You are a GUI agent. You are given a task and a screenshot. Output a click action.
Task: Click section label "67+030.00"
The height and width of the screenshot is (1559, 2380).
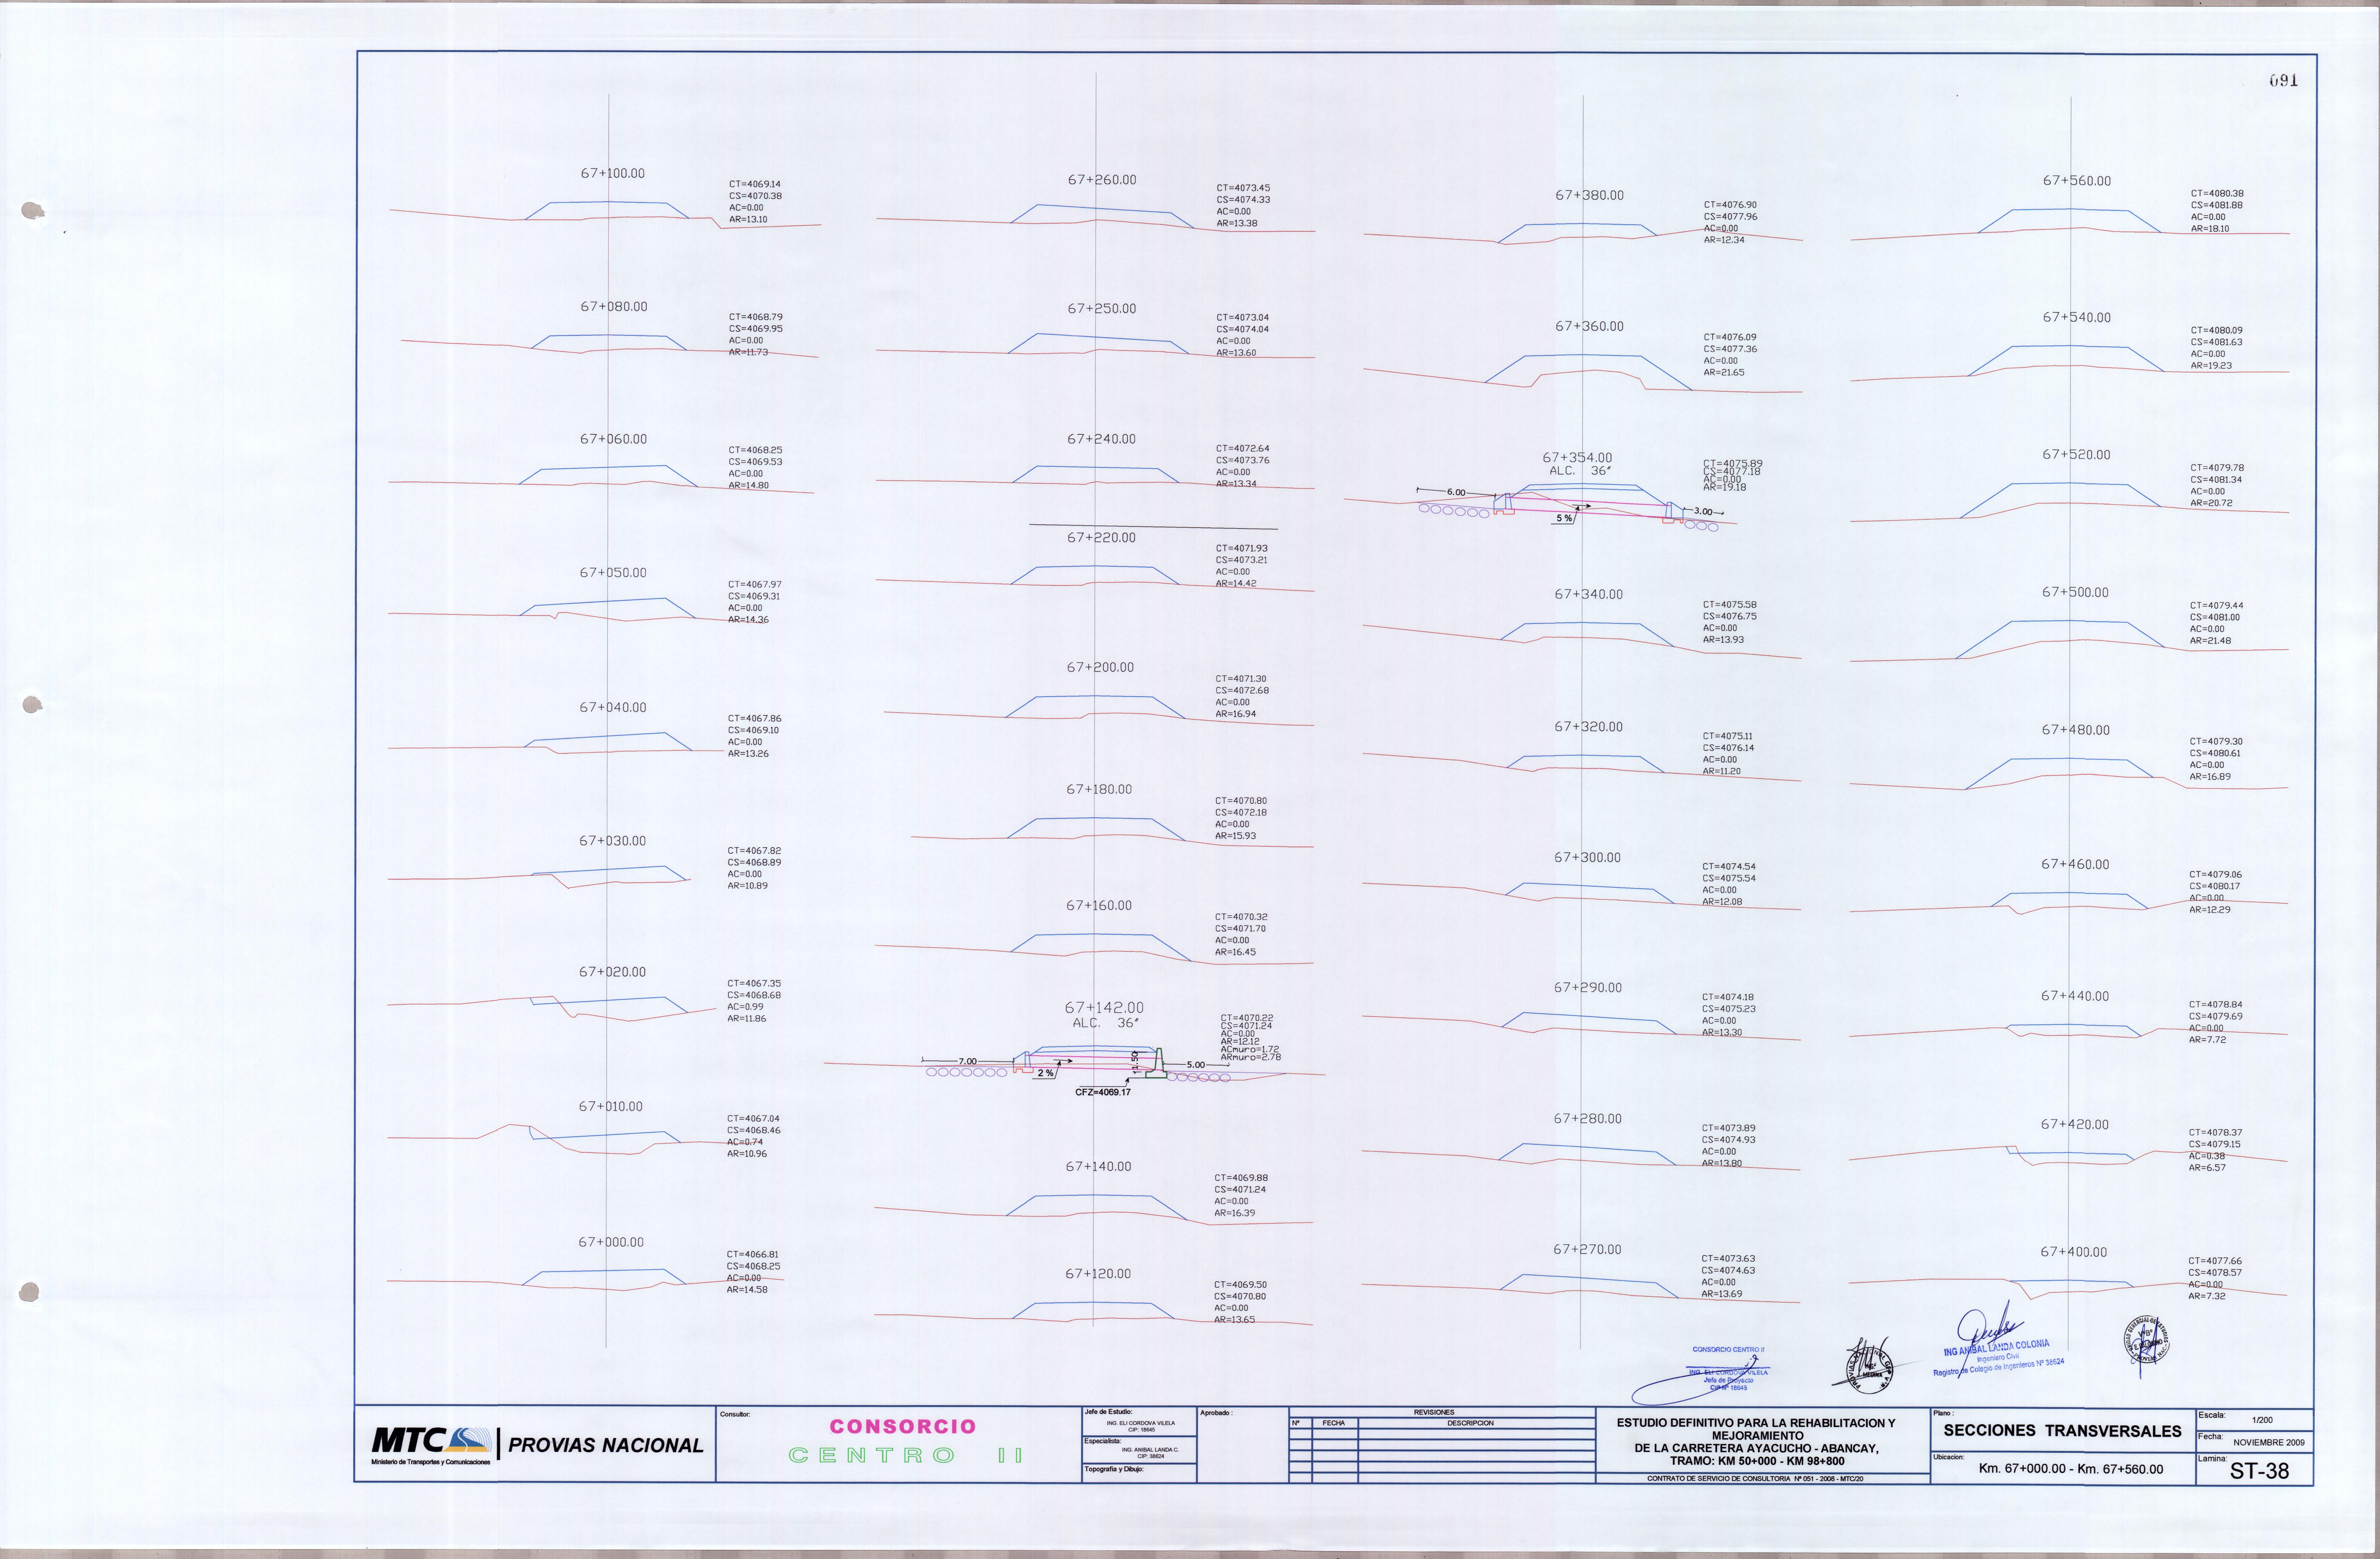(612, 841)
